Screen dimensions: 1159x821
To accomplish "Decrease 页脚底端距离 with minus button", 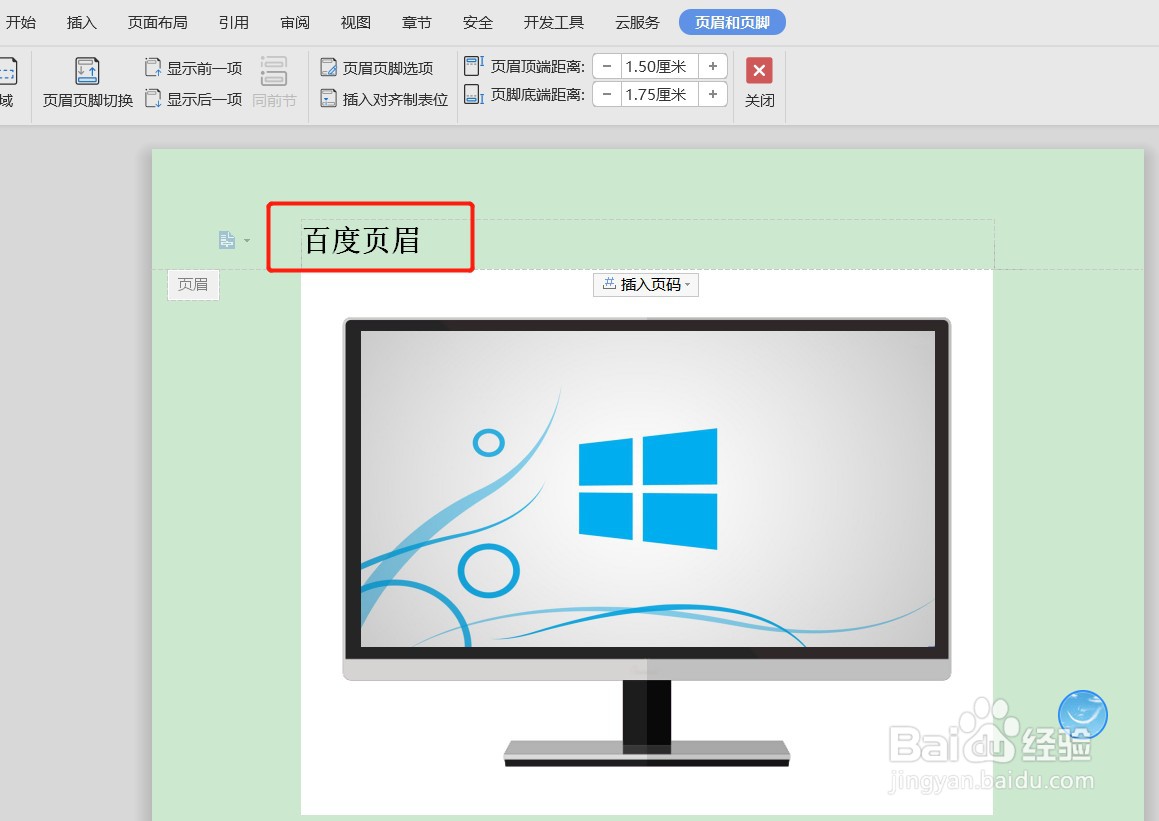I will pos(607,95).
